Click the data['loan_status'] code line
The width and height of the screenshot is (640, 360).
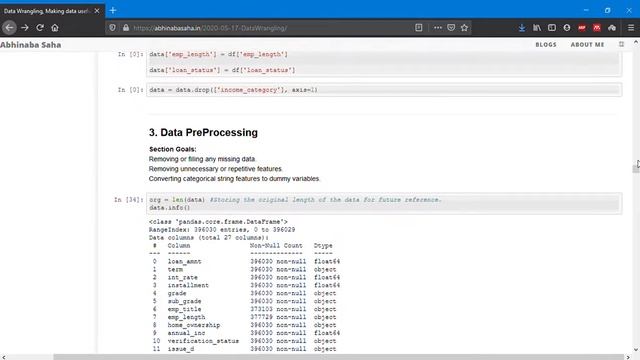[222, 70]
